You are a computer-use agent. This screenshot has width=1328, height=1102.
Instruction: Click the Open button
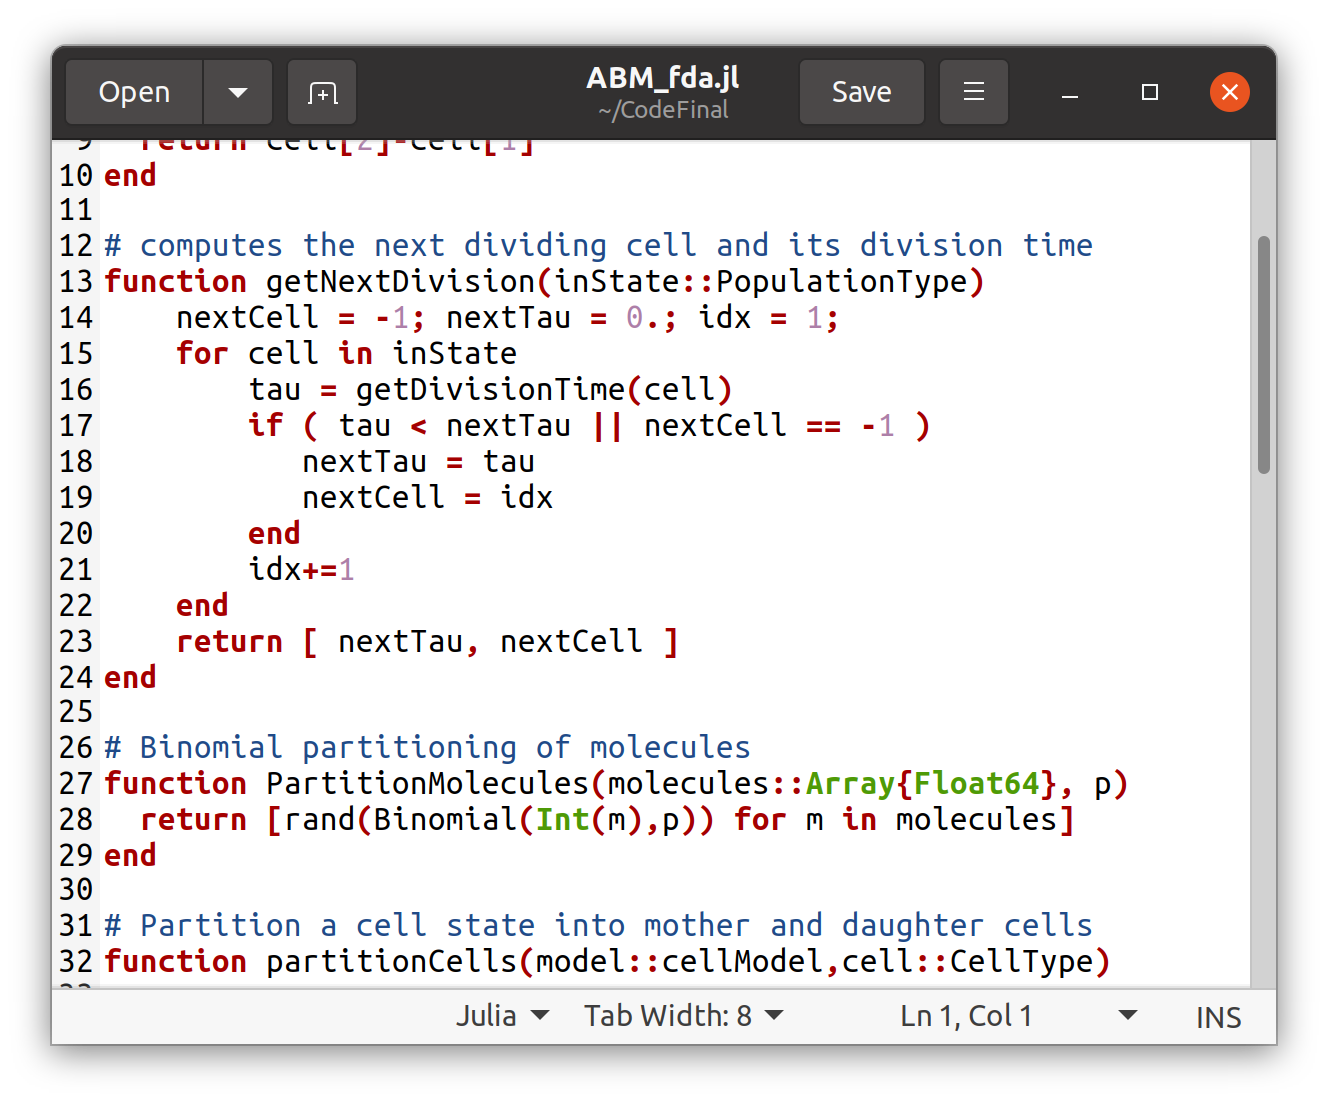[x=135, y=93]
